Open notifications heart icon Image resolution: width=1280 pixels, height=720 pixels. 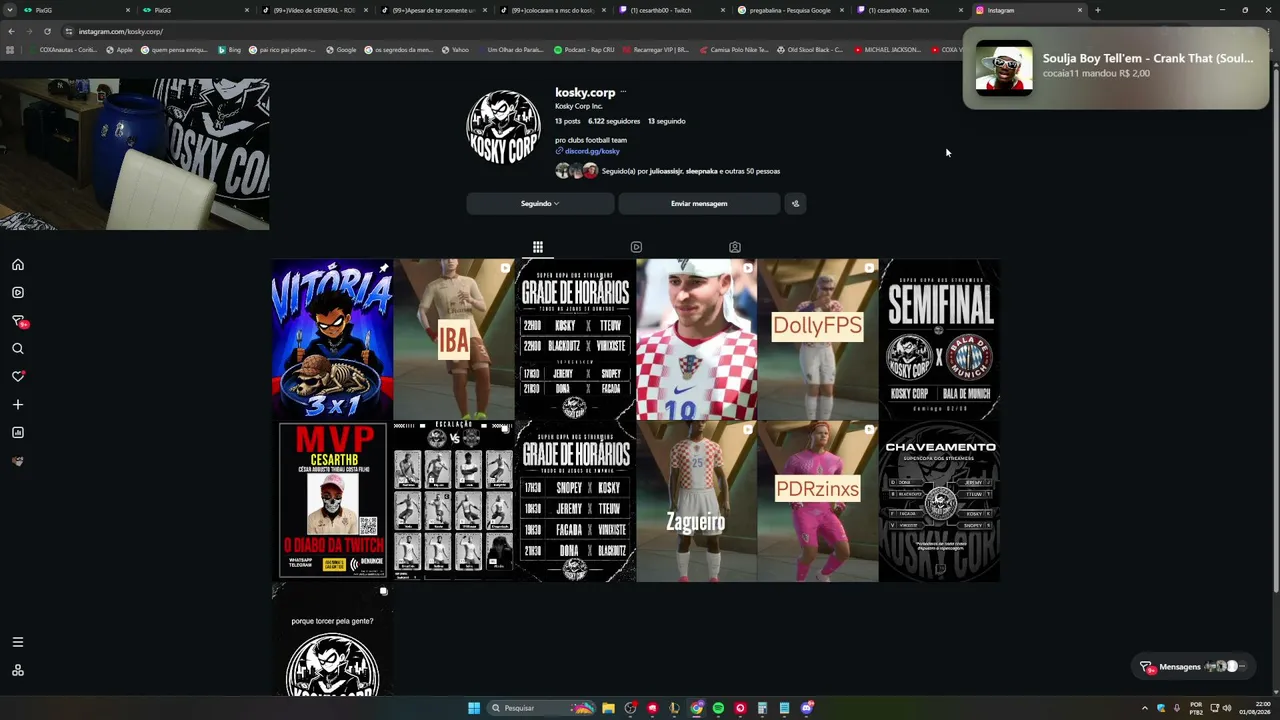point(17,377)
